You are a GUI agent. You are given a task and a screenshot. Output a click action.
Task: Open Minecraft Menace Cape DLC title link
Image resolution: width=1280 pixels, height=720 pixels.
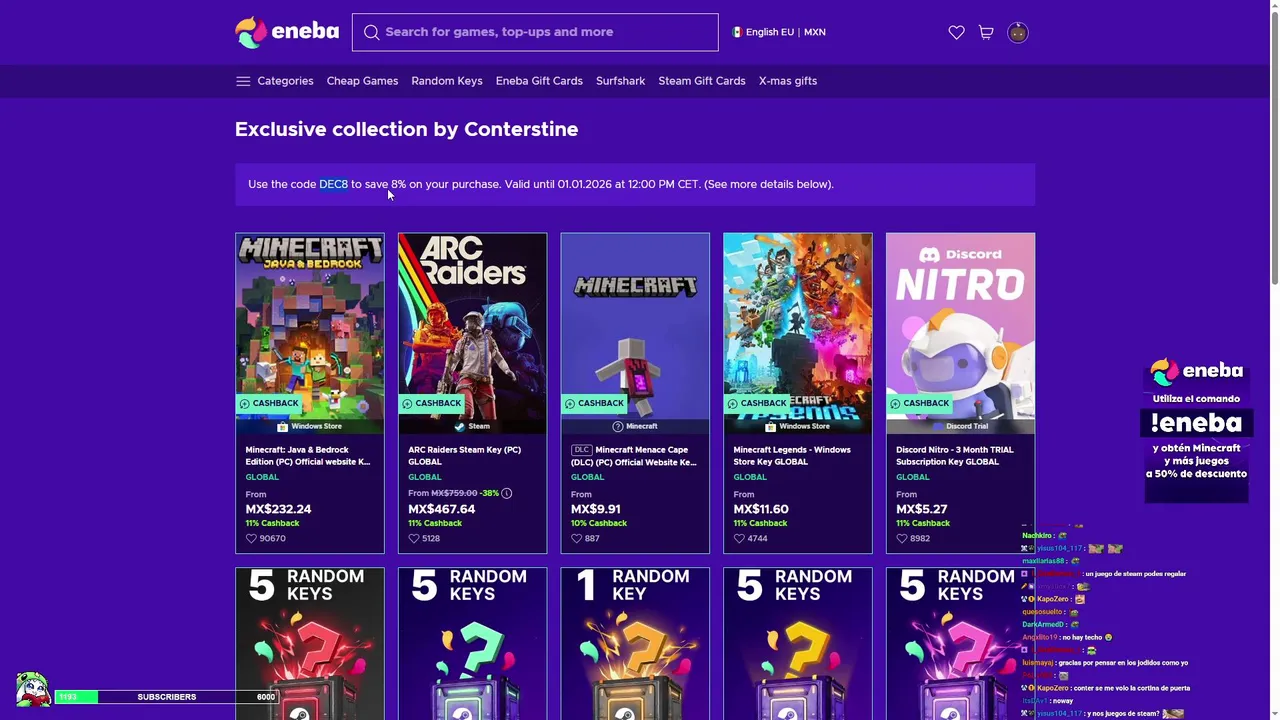(x=634, y=455)
